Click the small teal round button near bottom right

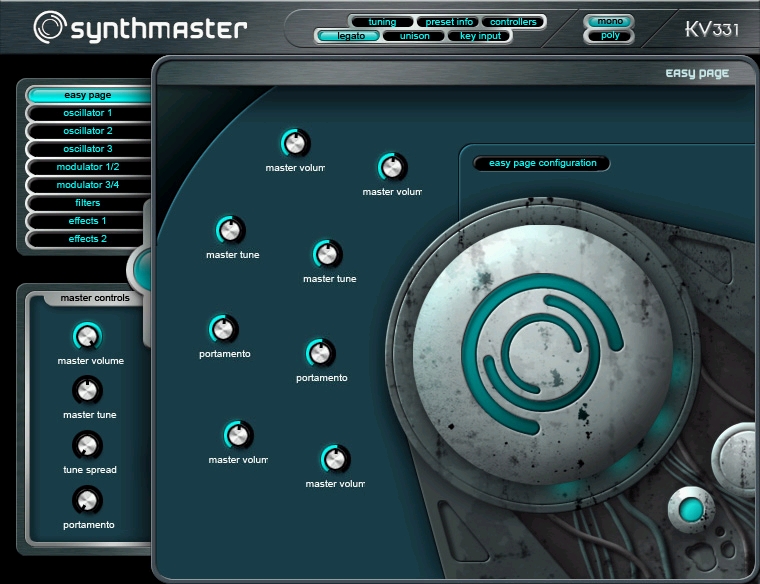691,509
